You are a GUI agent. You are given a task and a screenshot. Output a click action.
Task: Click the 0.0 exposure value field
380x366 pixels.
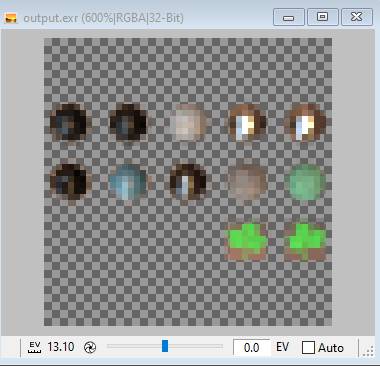coord(251,347)
